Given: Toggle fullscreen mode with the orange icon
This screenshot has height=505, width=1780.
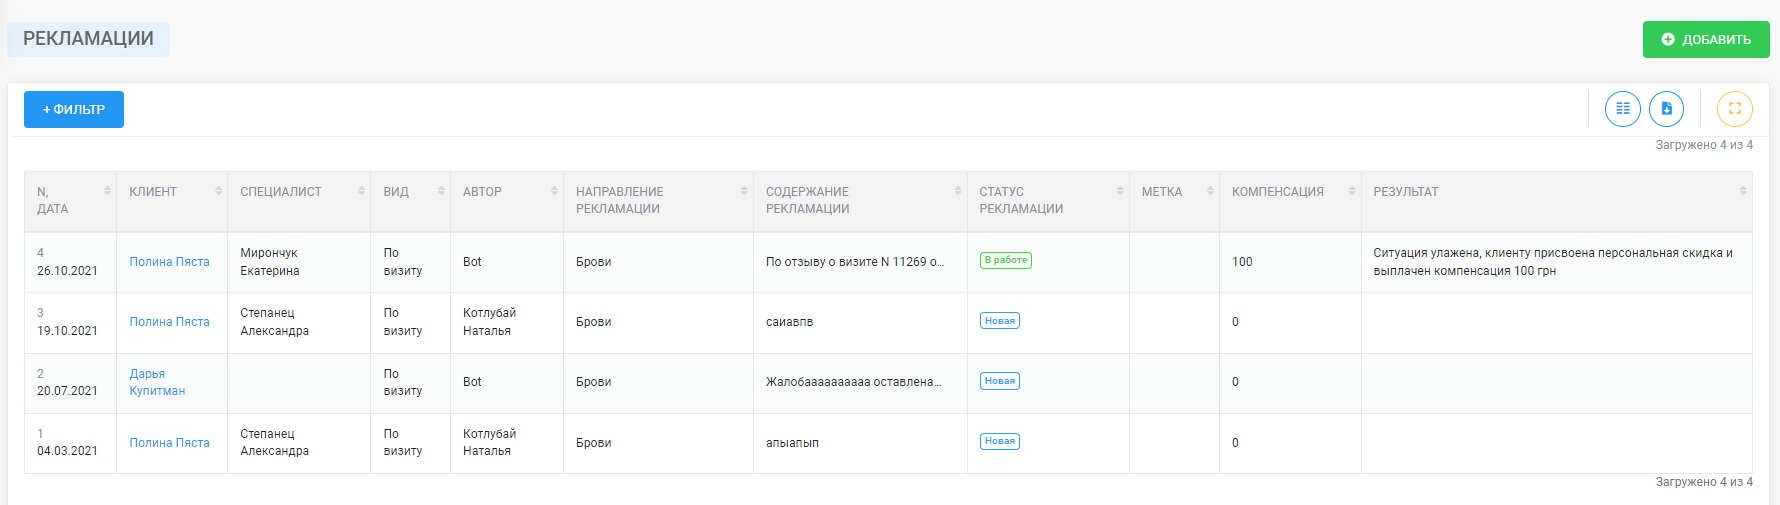Looking at the screenshot, I should click(x=1734, y=109).
